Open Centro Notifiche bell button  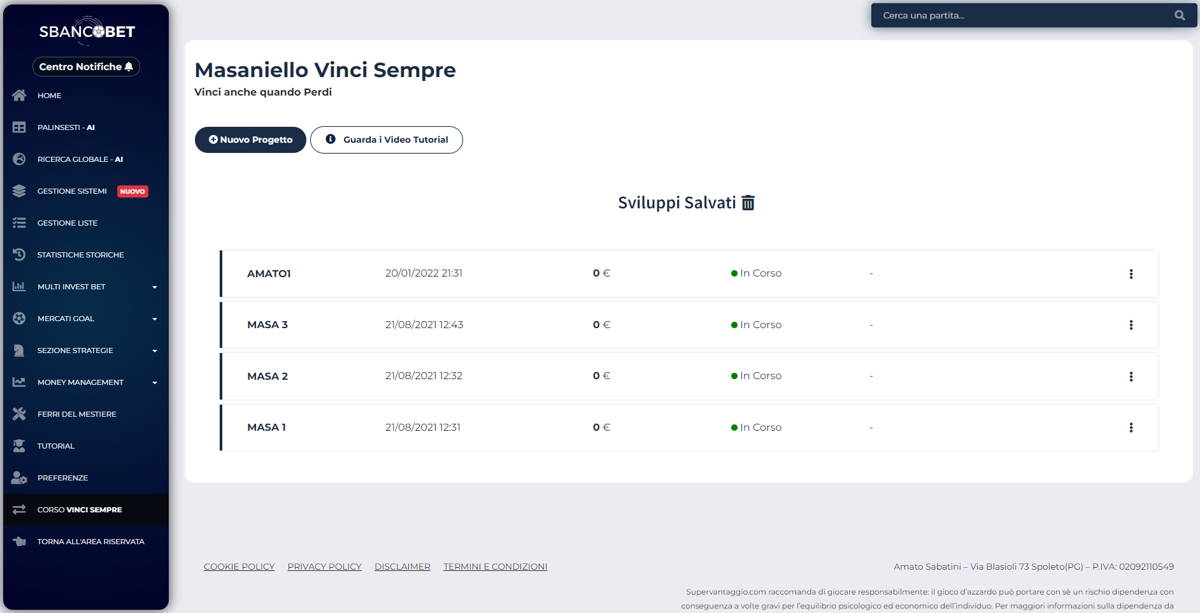click(86, 67)
